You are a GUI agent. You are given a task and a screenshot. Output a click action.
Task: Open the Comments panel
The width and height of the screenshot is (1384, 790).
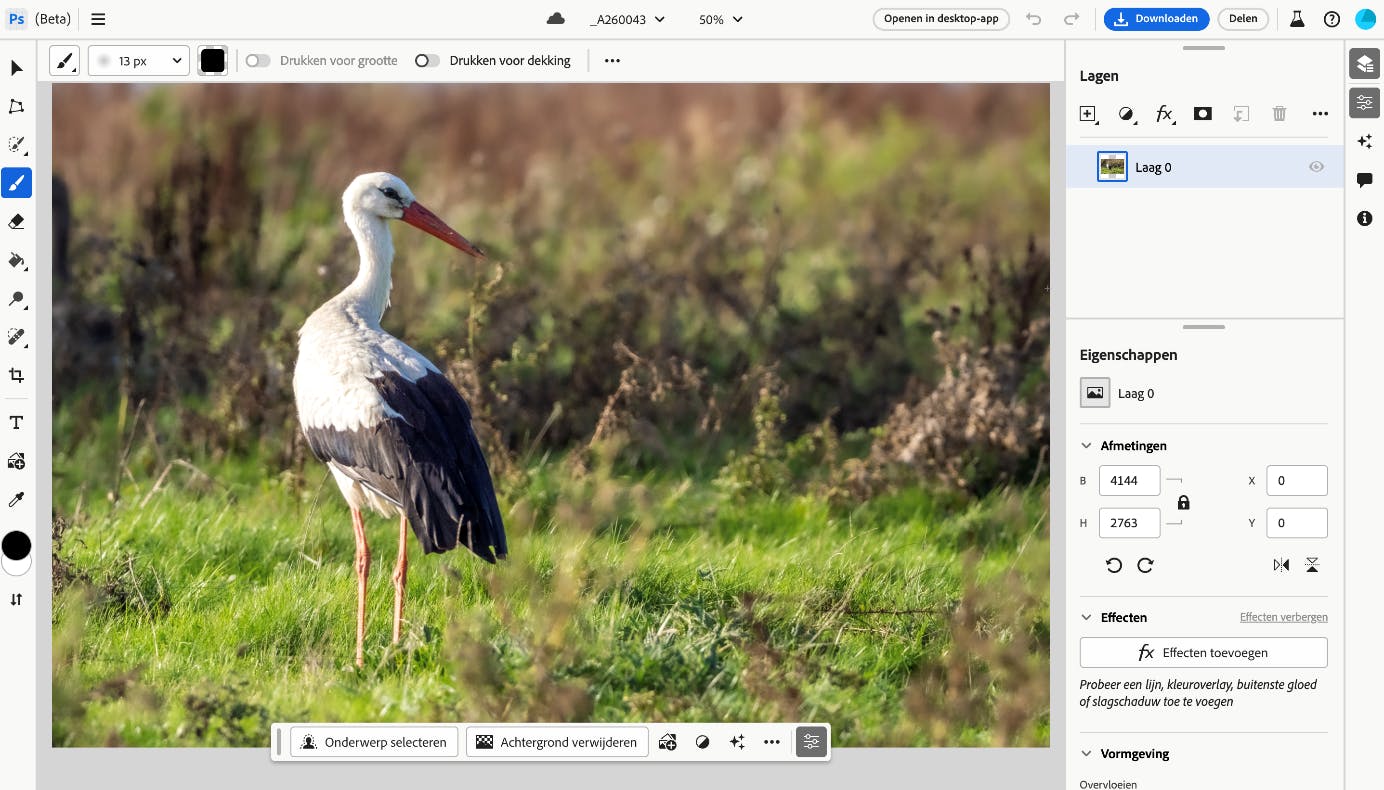point(1364,180)
